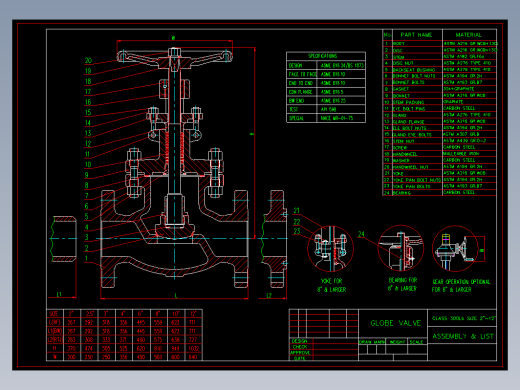Viewport: 520px width, 390px height.
Task: Select the STEM NUT part name
Action: point(403,141)
